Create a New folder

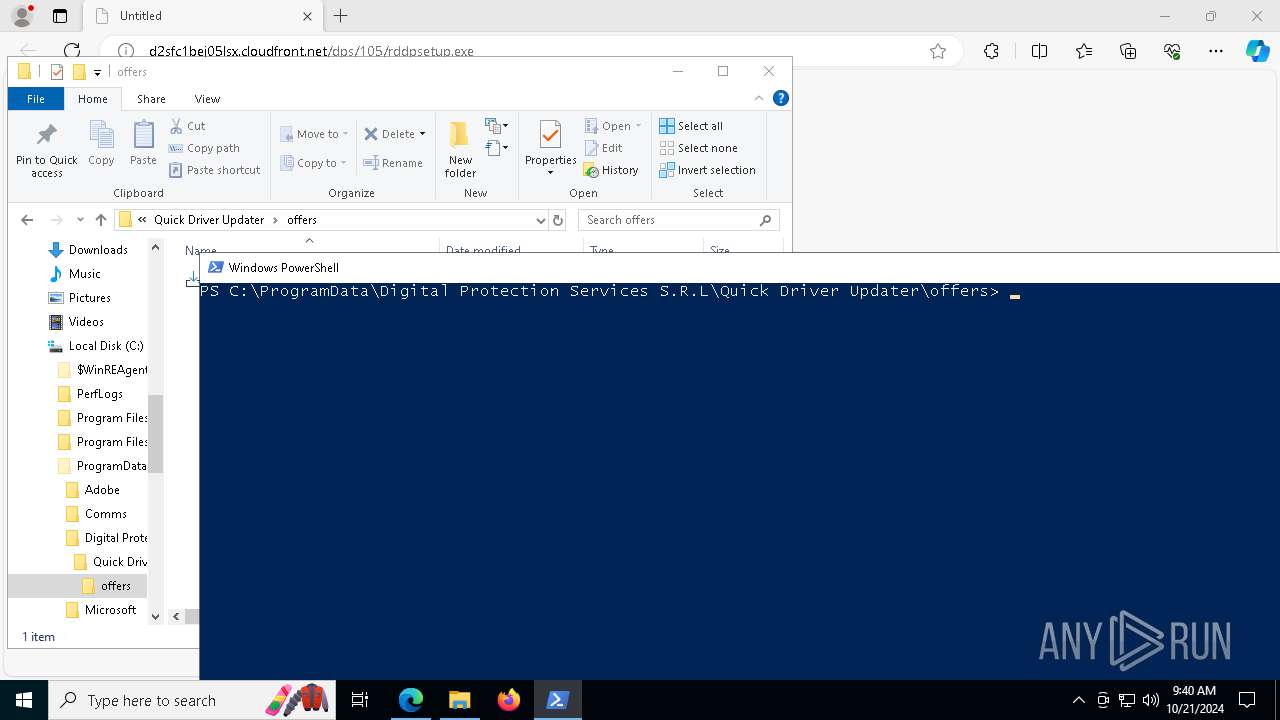tap(460, 150)
